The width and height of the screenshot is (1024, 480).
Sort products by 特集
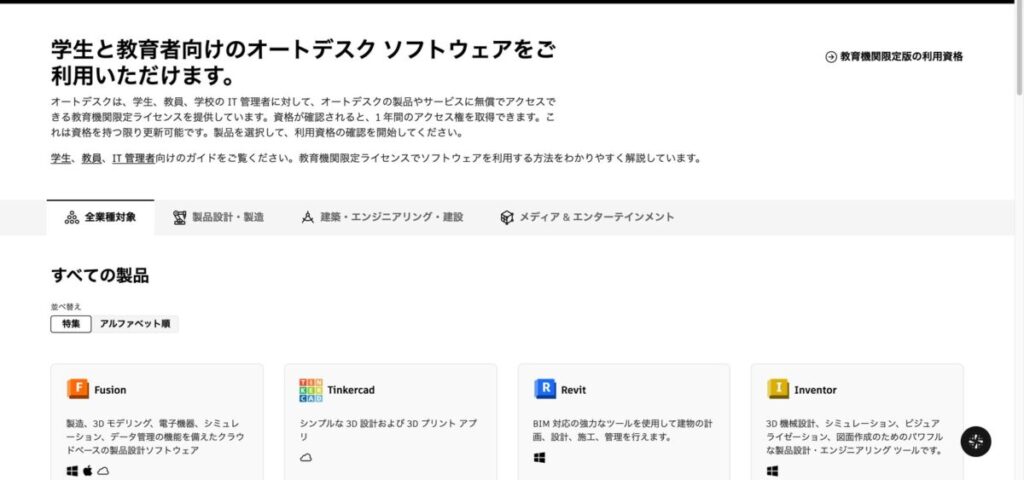point(71,324)
